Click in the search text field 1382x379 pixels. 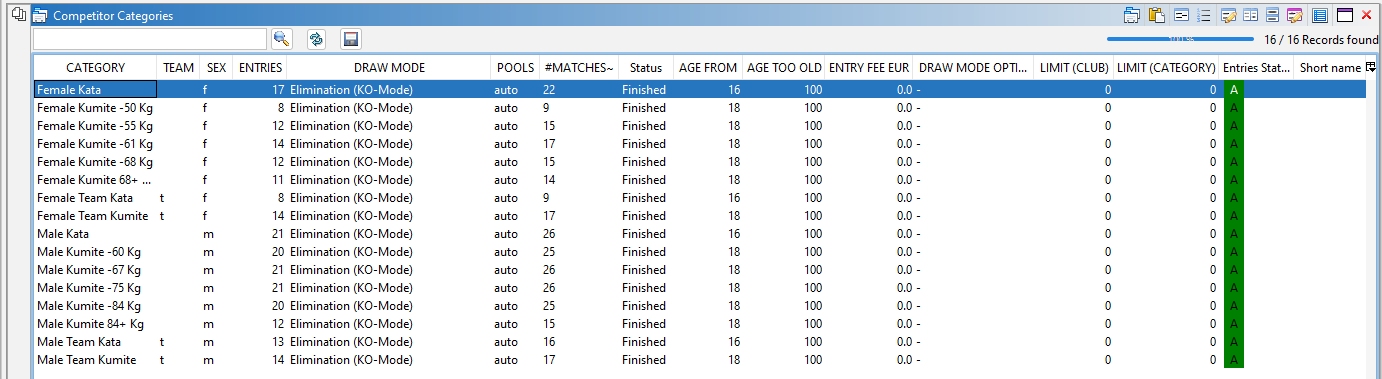click(149, 39)
